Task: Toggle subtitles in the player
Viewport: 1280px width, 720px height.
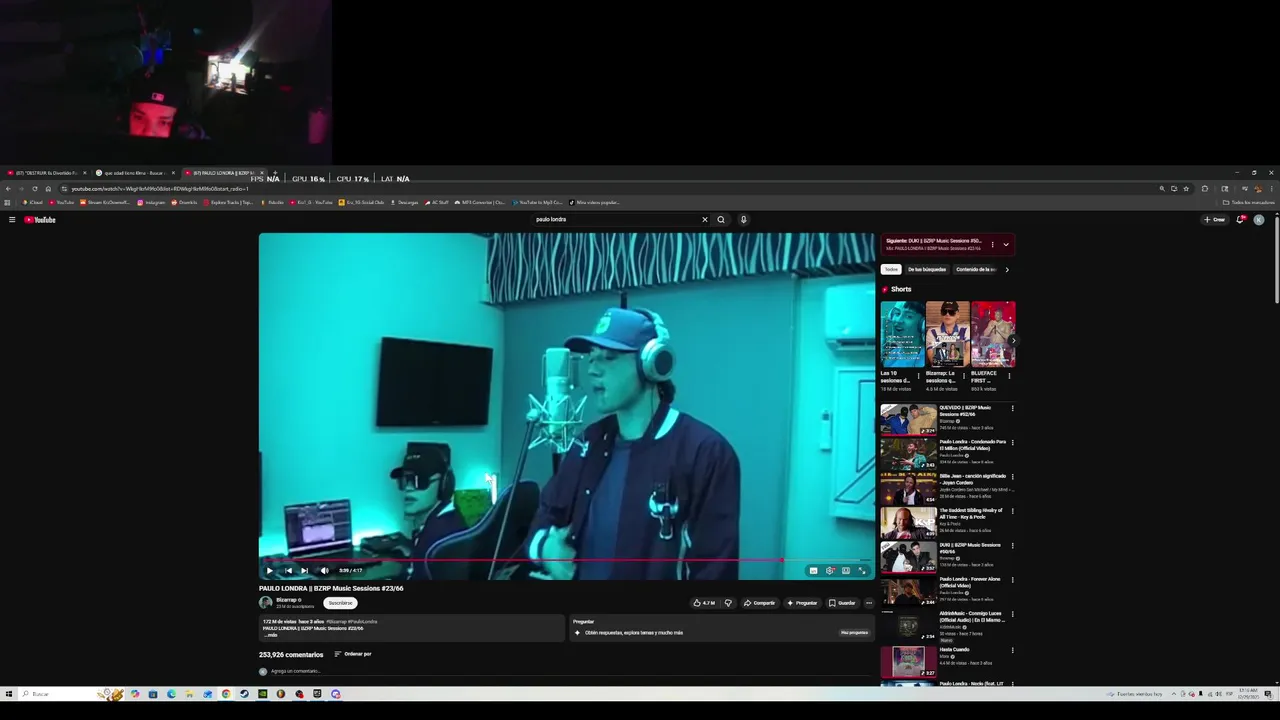Action: (813, 571)
